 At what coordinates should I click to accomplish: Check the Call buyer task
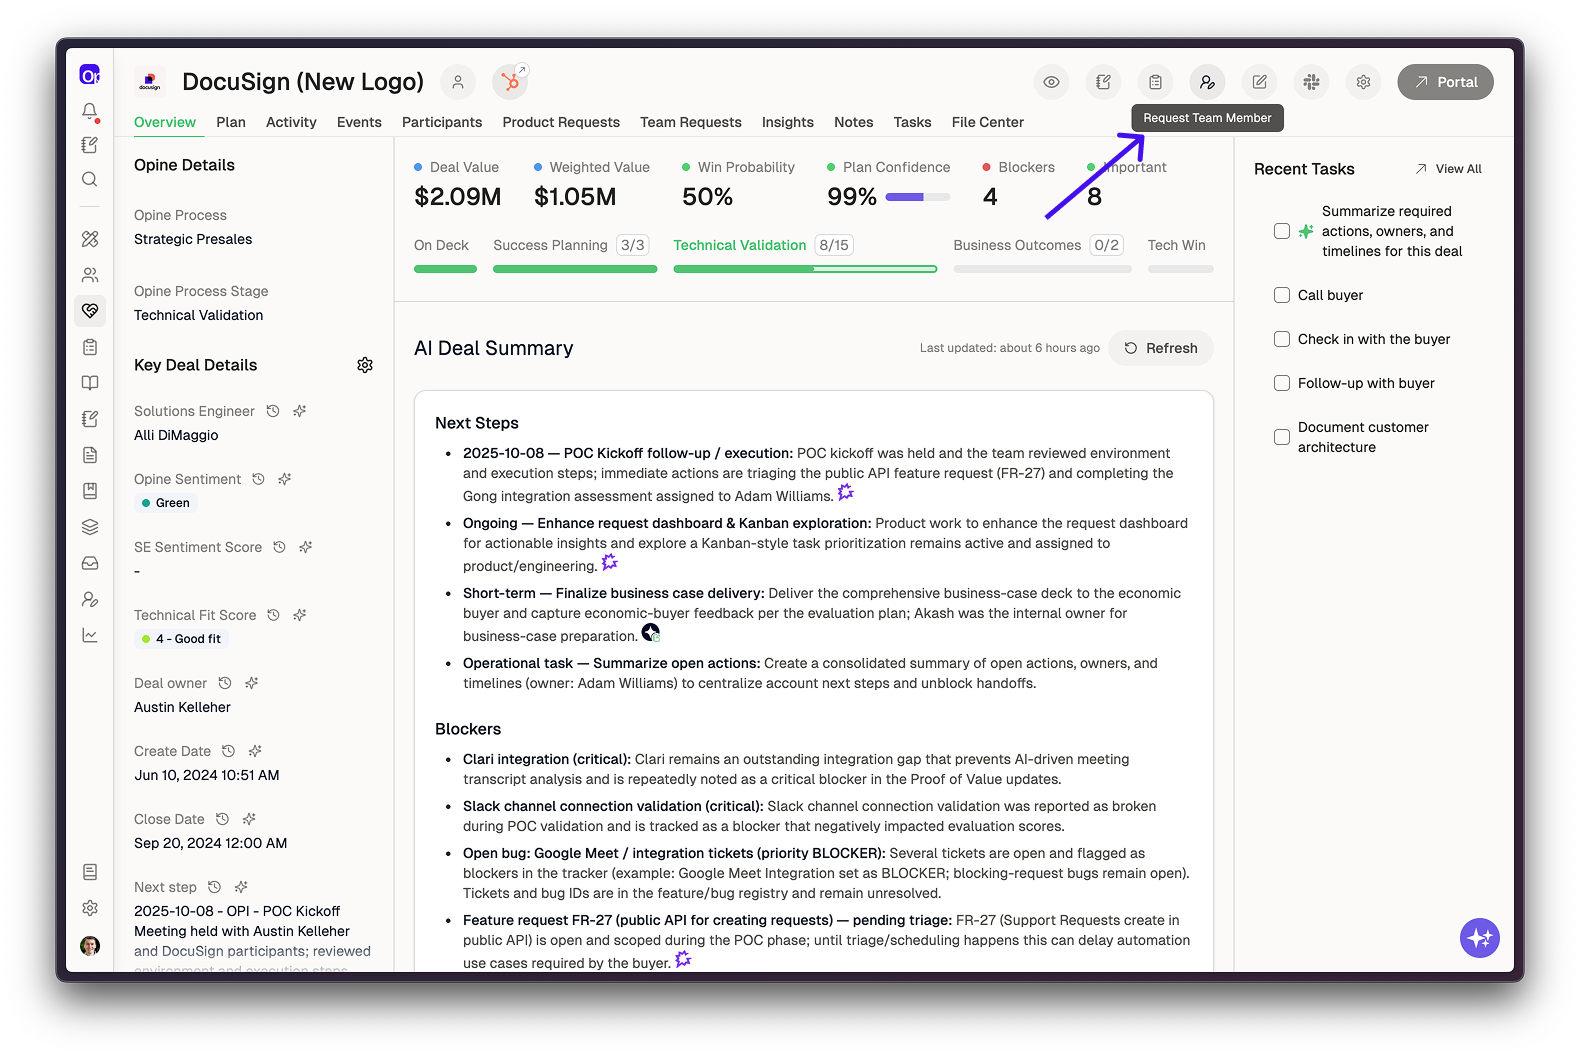click(x=1281, y=295)
